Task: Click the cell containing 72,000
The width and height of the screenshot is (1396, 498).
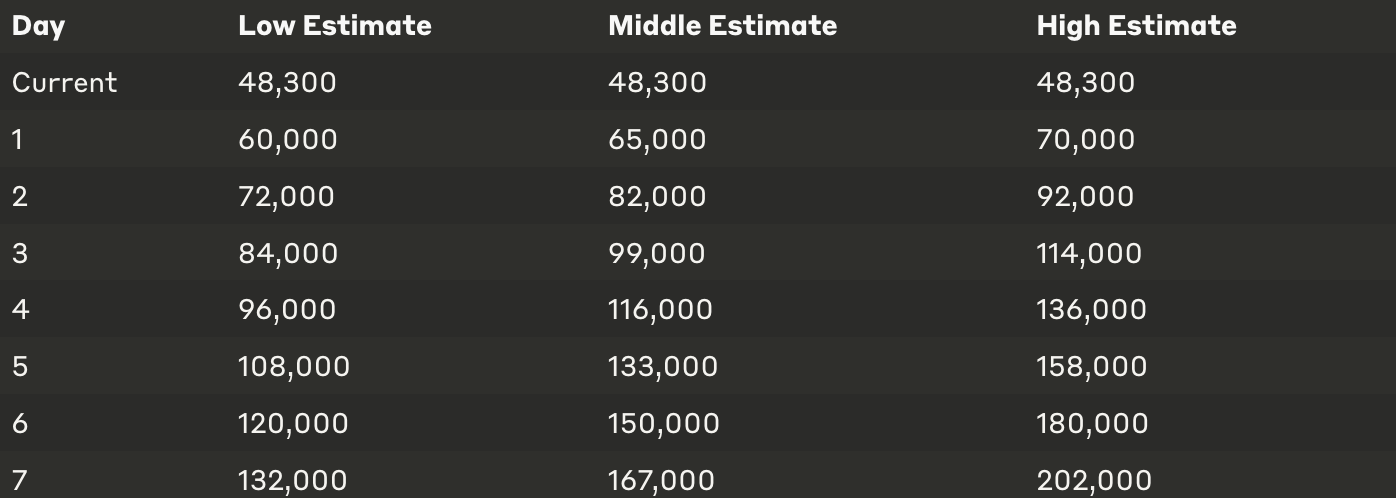Action: 286,196
